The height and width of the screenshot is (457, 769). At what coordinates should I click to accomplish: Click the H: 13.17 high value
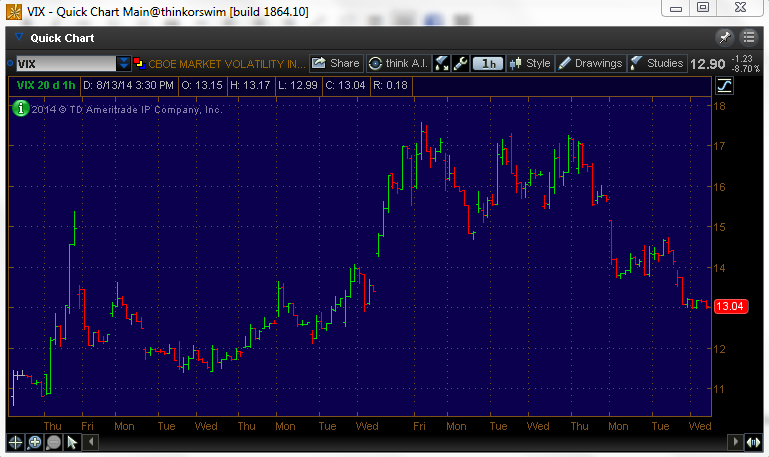pos(250,85)
